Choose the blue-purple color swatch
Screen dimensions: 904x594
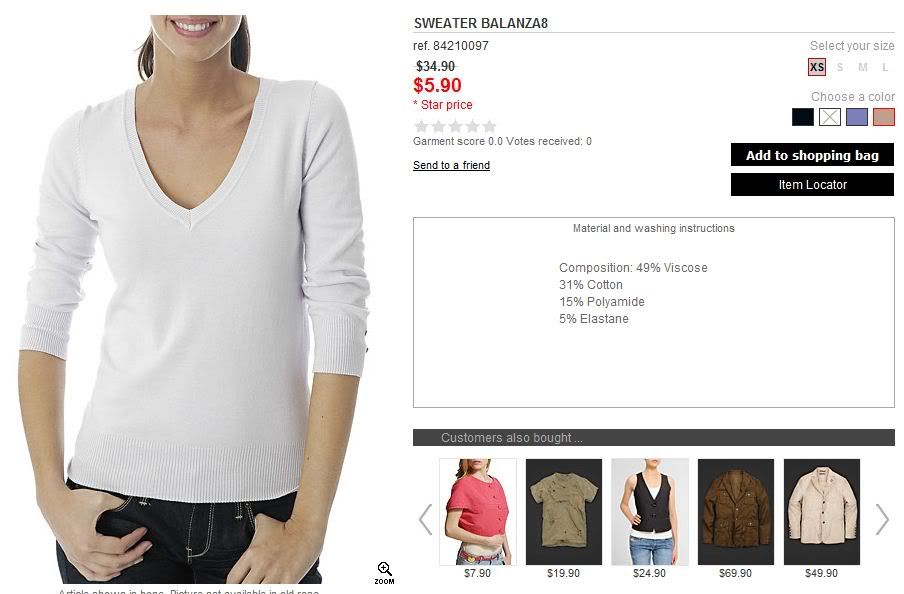point(857,117)
